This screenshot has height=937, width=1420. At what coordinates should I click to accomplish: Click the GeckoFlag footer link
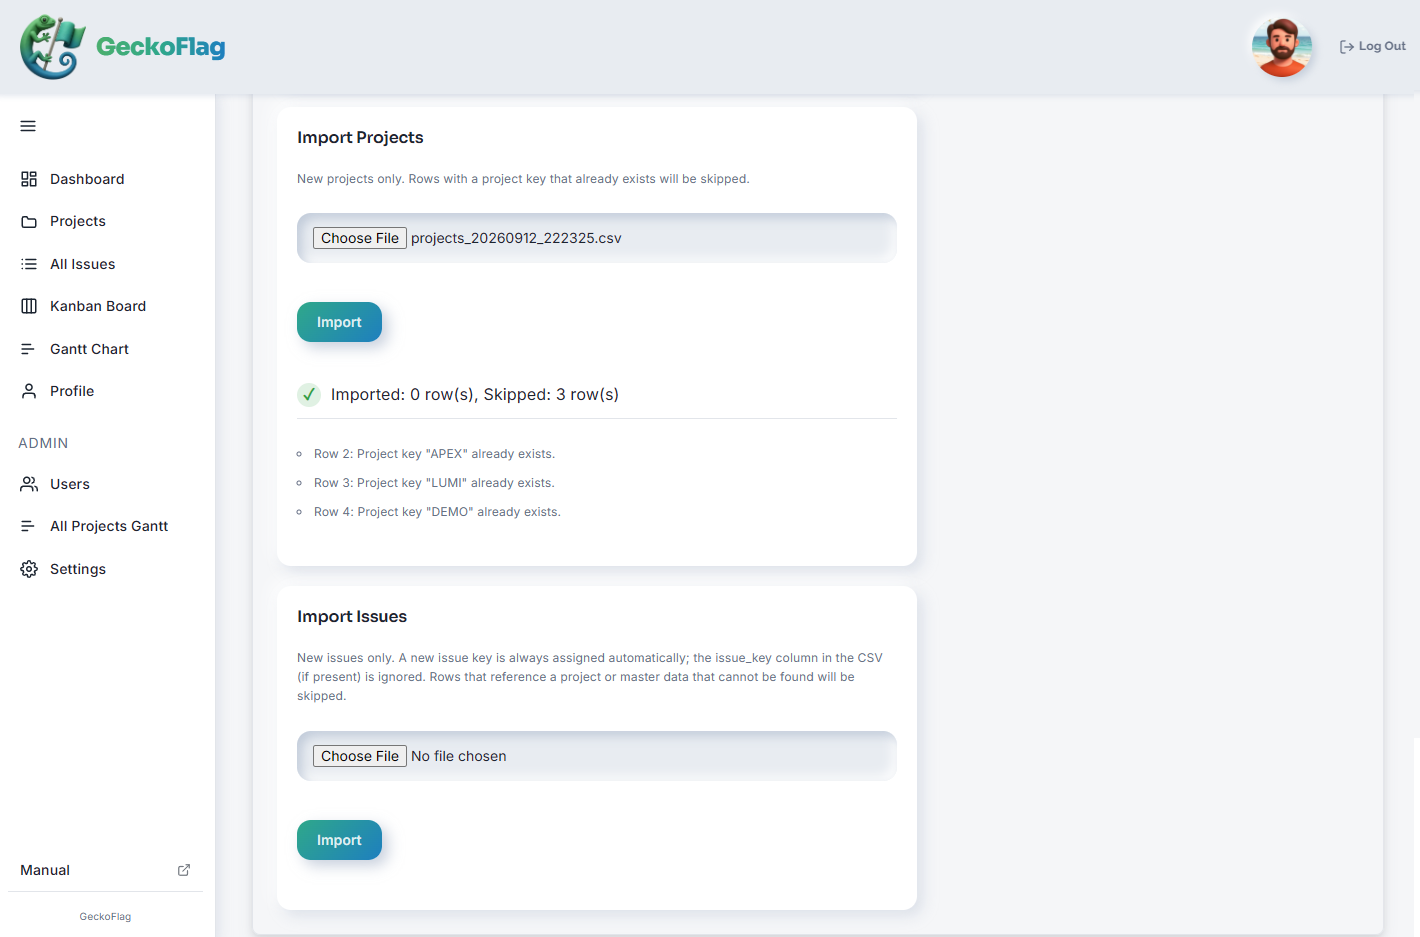coord(105,916)
